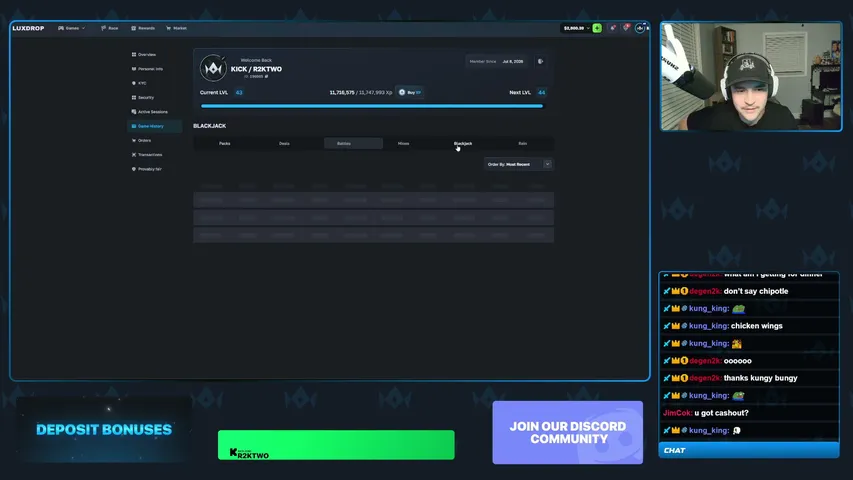
Task: Open the notifications bell icon
Action: pyautogui.click(x=613, y=28)
